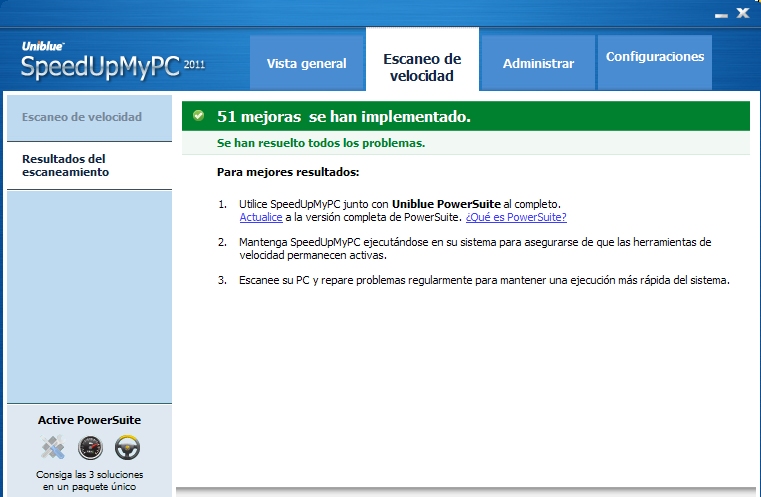This screenshot has height=497, width=761.
Task: Click the green checkmark success icon
Action: 199,116
